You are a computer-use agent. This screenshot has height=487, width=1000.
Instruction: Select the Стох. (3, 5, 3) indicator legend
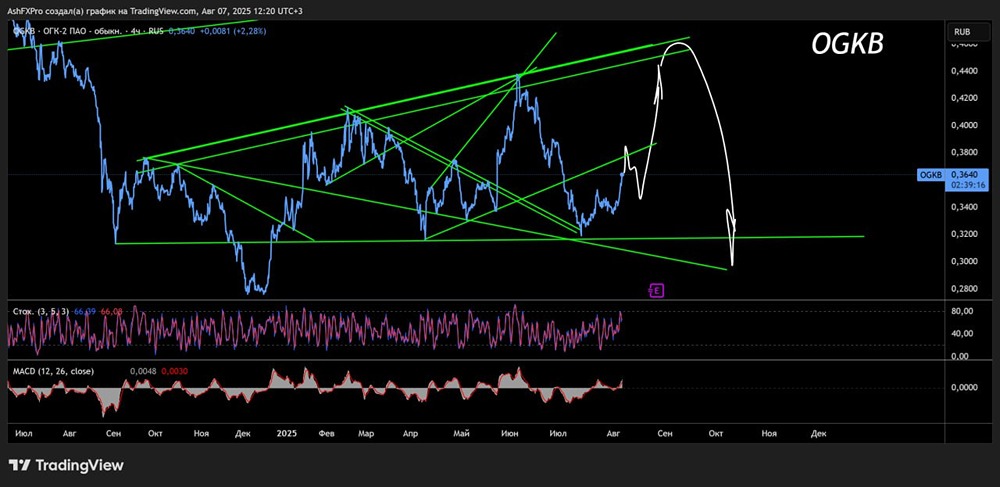point(41,311)
